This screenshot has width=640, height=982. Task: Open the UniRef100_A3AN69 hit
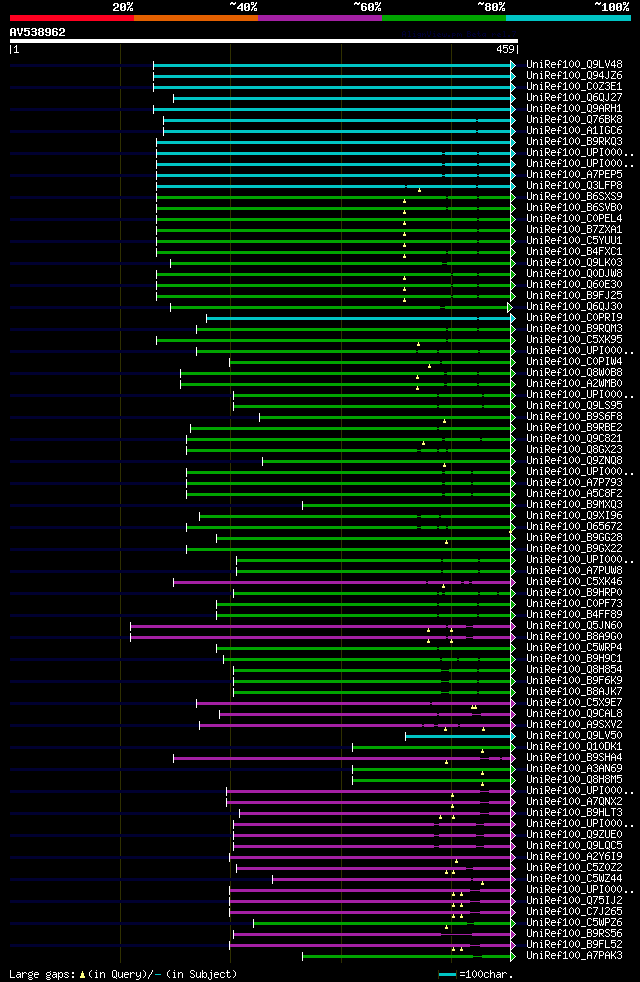click(574, 768)
